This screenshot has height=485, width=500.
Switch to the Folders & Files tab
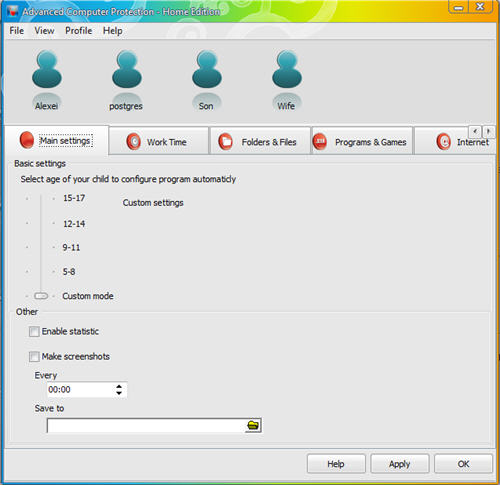click(260, 142)
